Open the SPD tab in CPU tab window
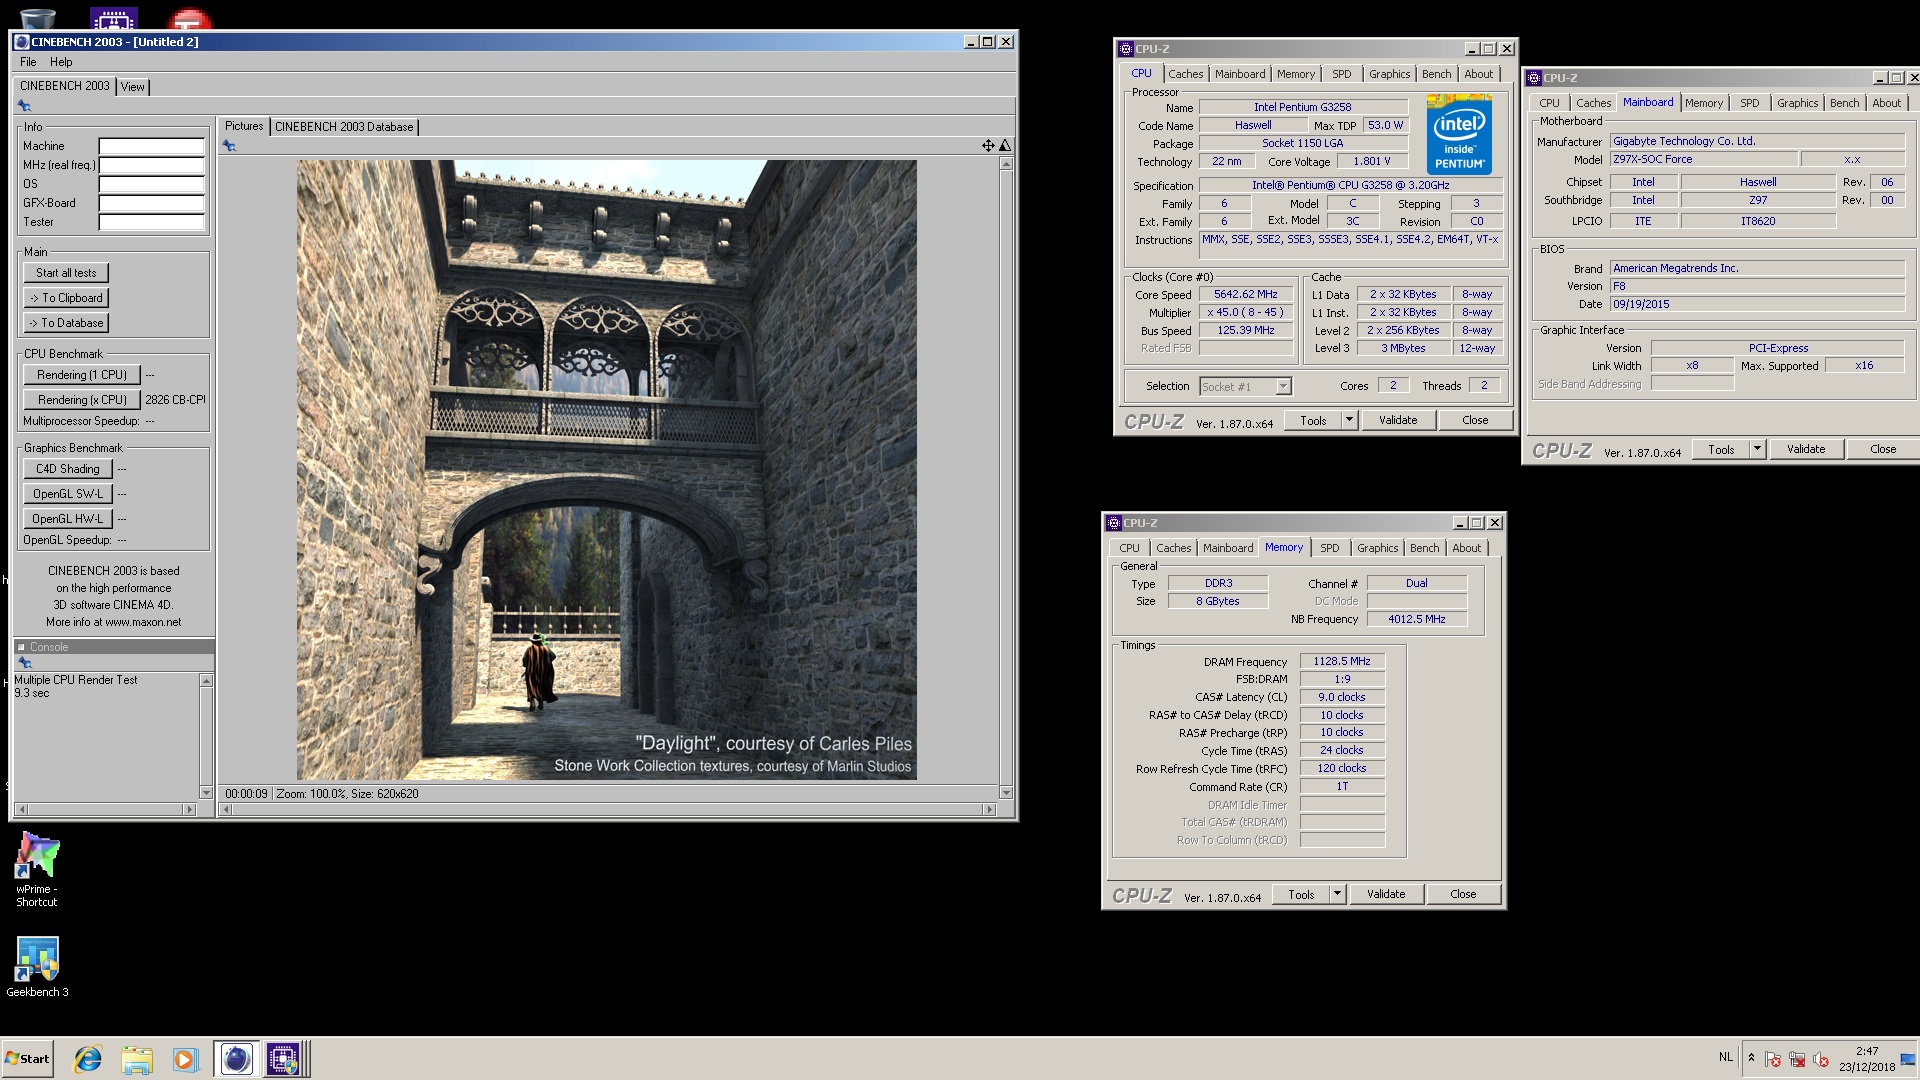This screenshot has width=1920, height=1080. click(x=1341, y=74)
